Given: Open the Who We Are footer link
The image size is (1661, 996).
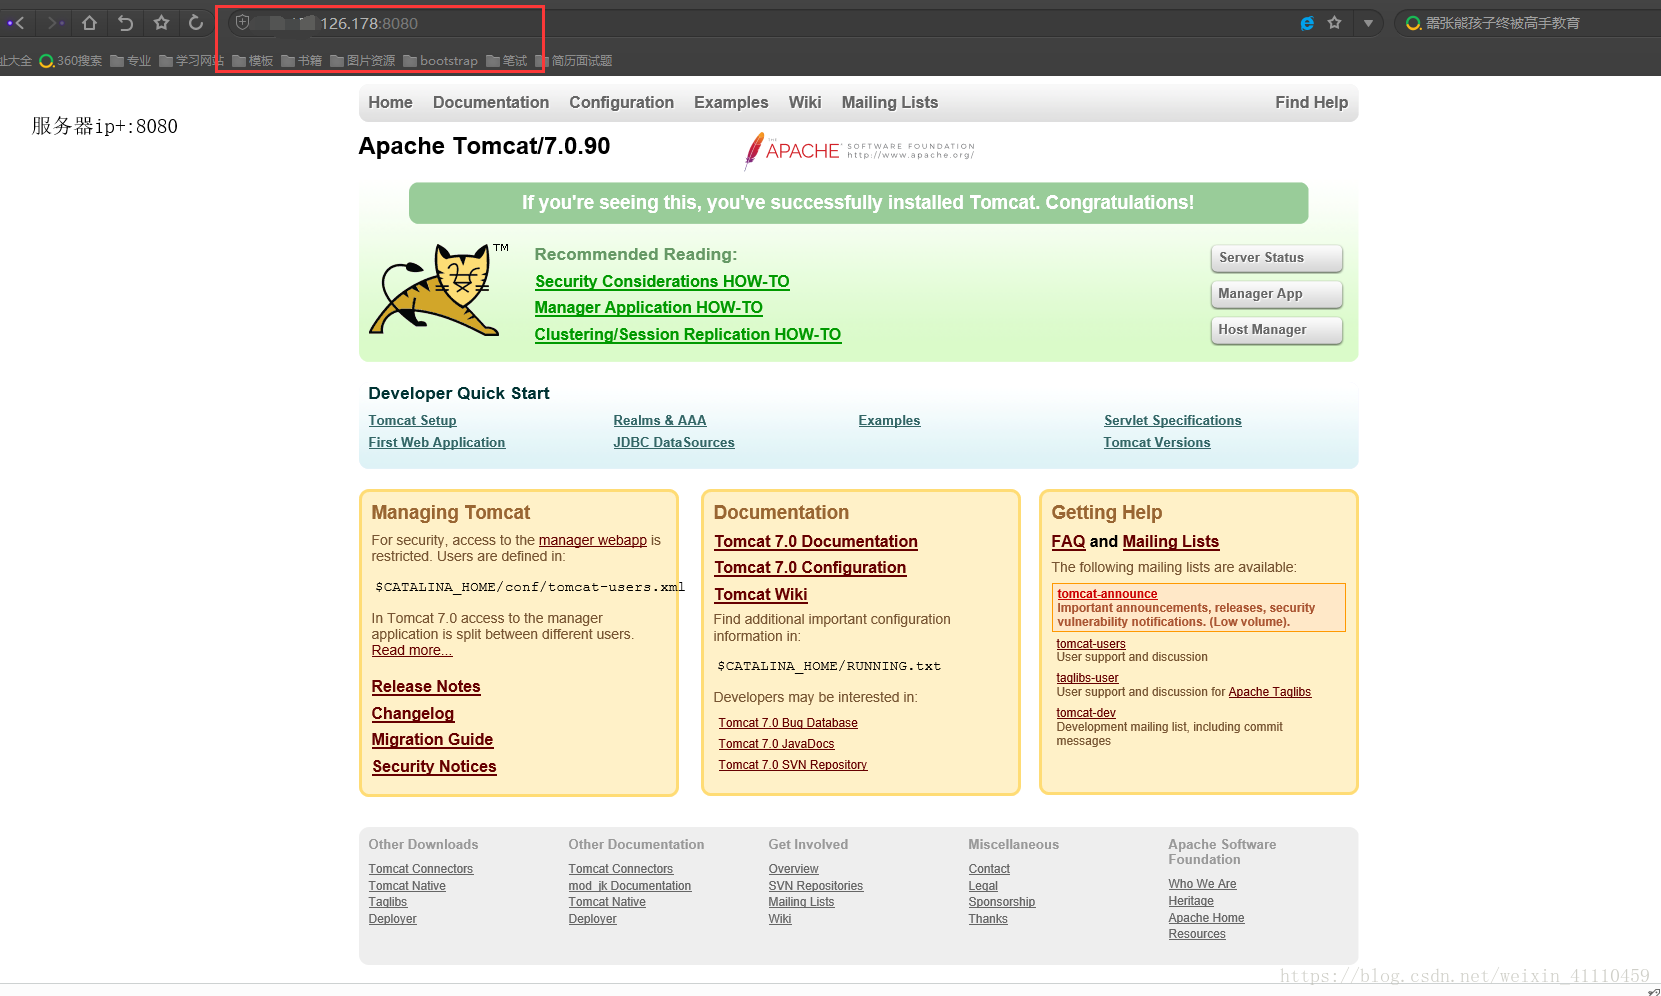Looking at the screenshot, I should [1202, 884].
